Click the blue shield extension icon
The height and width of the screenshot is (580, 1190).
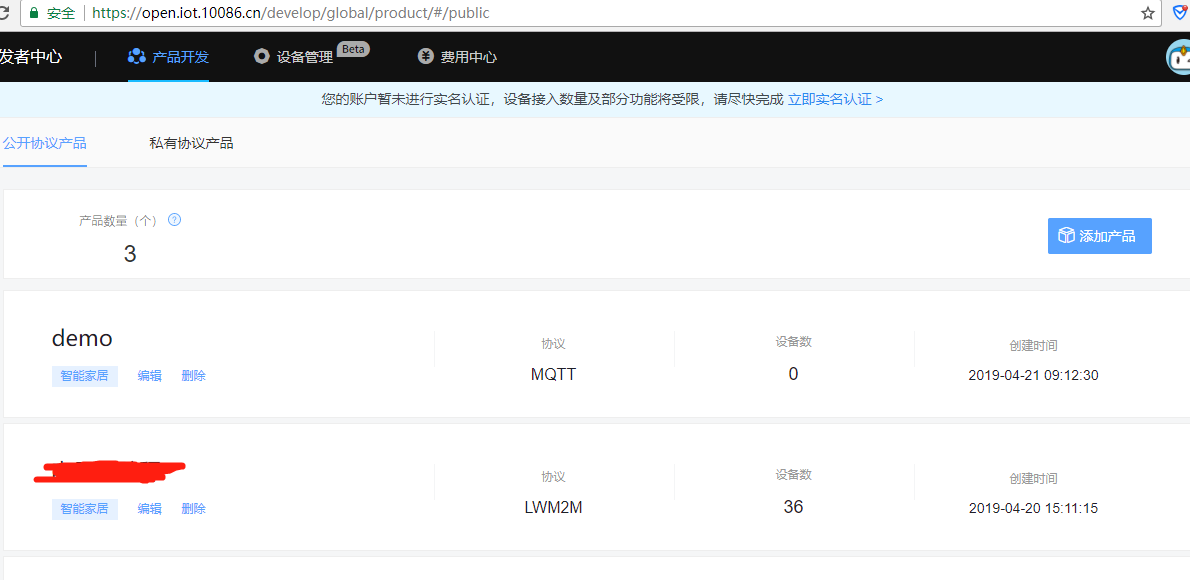click(x=1181, y=13)
